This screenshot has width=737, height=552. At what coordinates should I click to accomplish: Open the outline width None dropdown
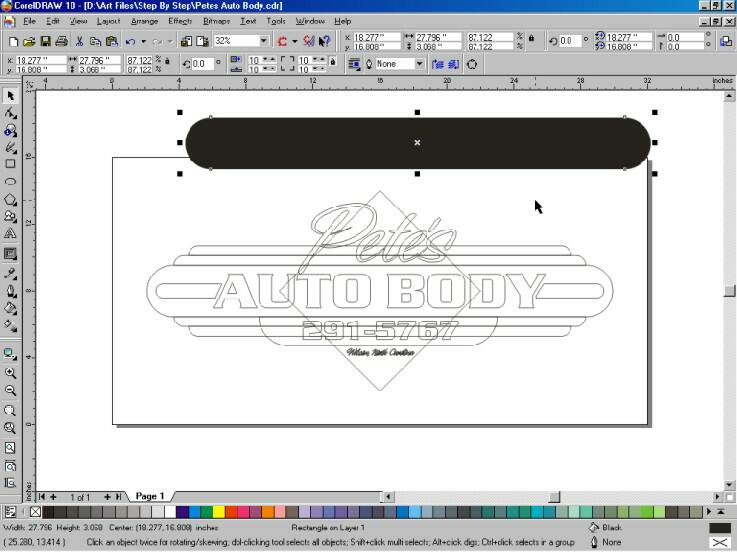click(419, 64)
